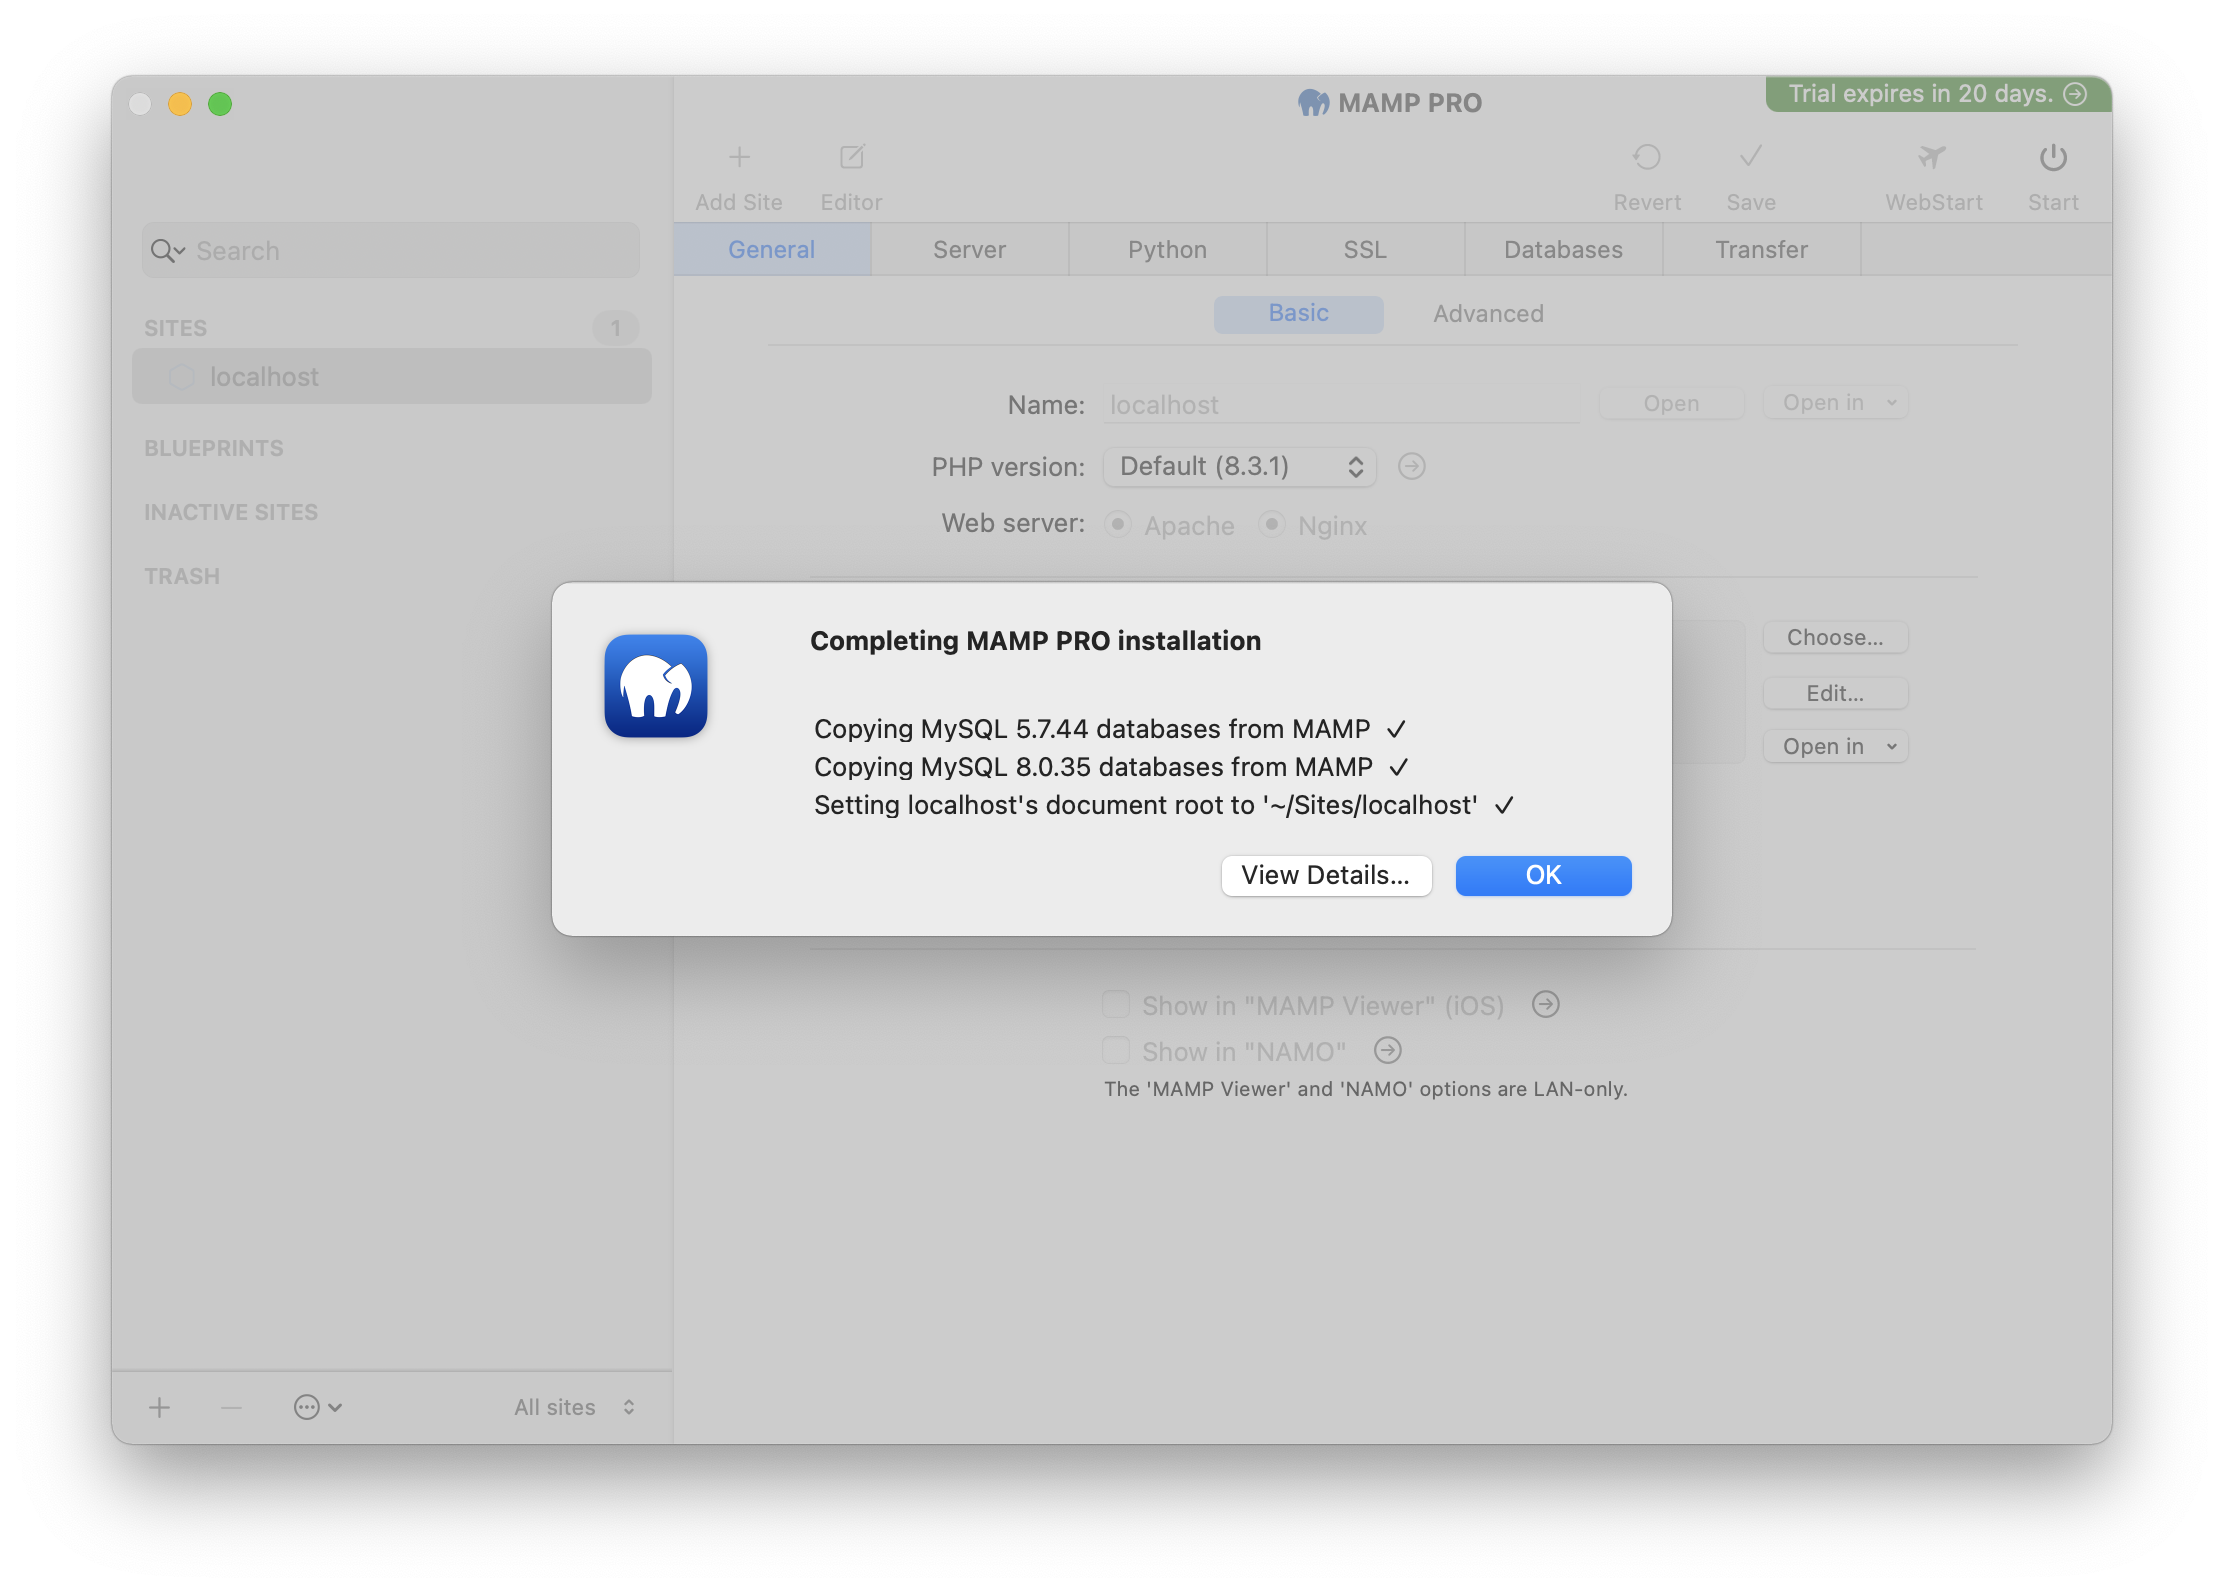Click the BLUEPRINTS sidebar section
Viewport: 2224px width, 1592px height.
tap(214, 448)
